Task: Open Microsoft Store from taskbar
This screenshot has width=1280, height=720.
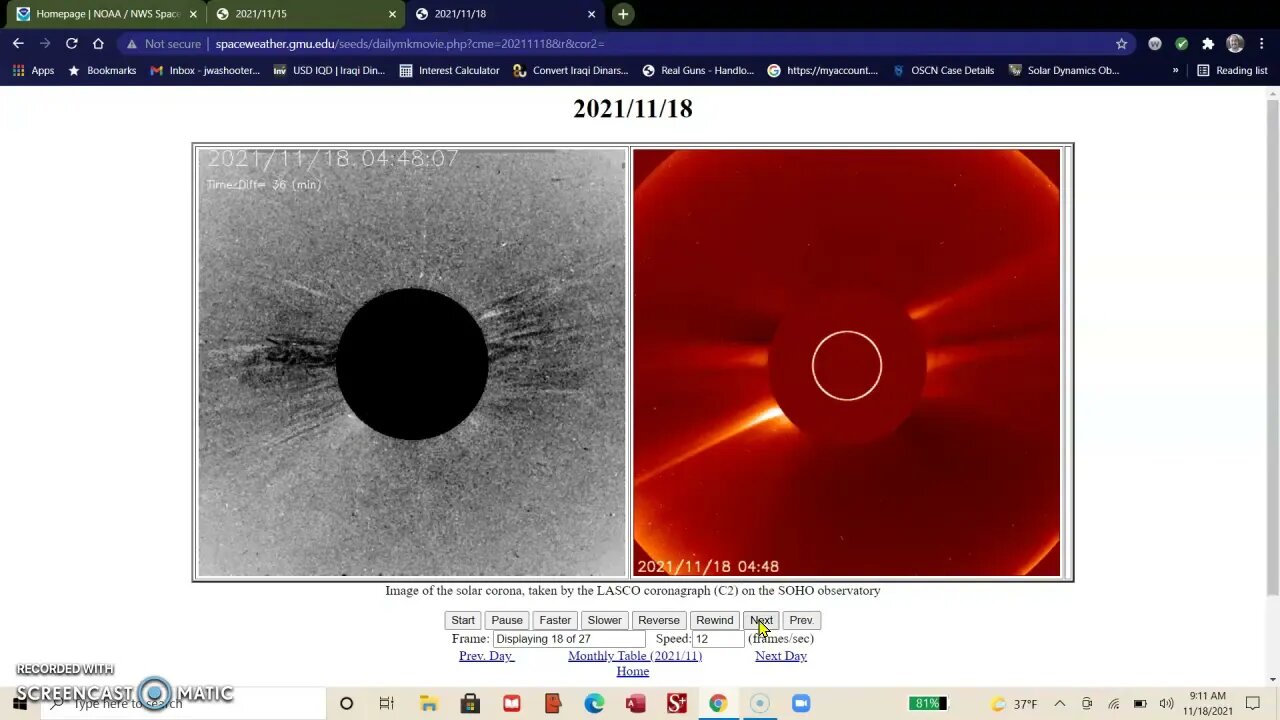Action: pyautogui.click(x=470, y=704)
